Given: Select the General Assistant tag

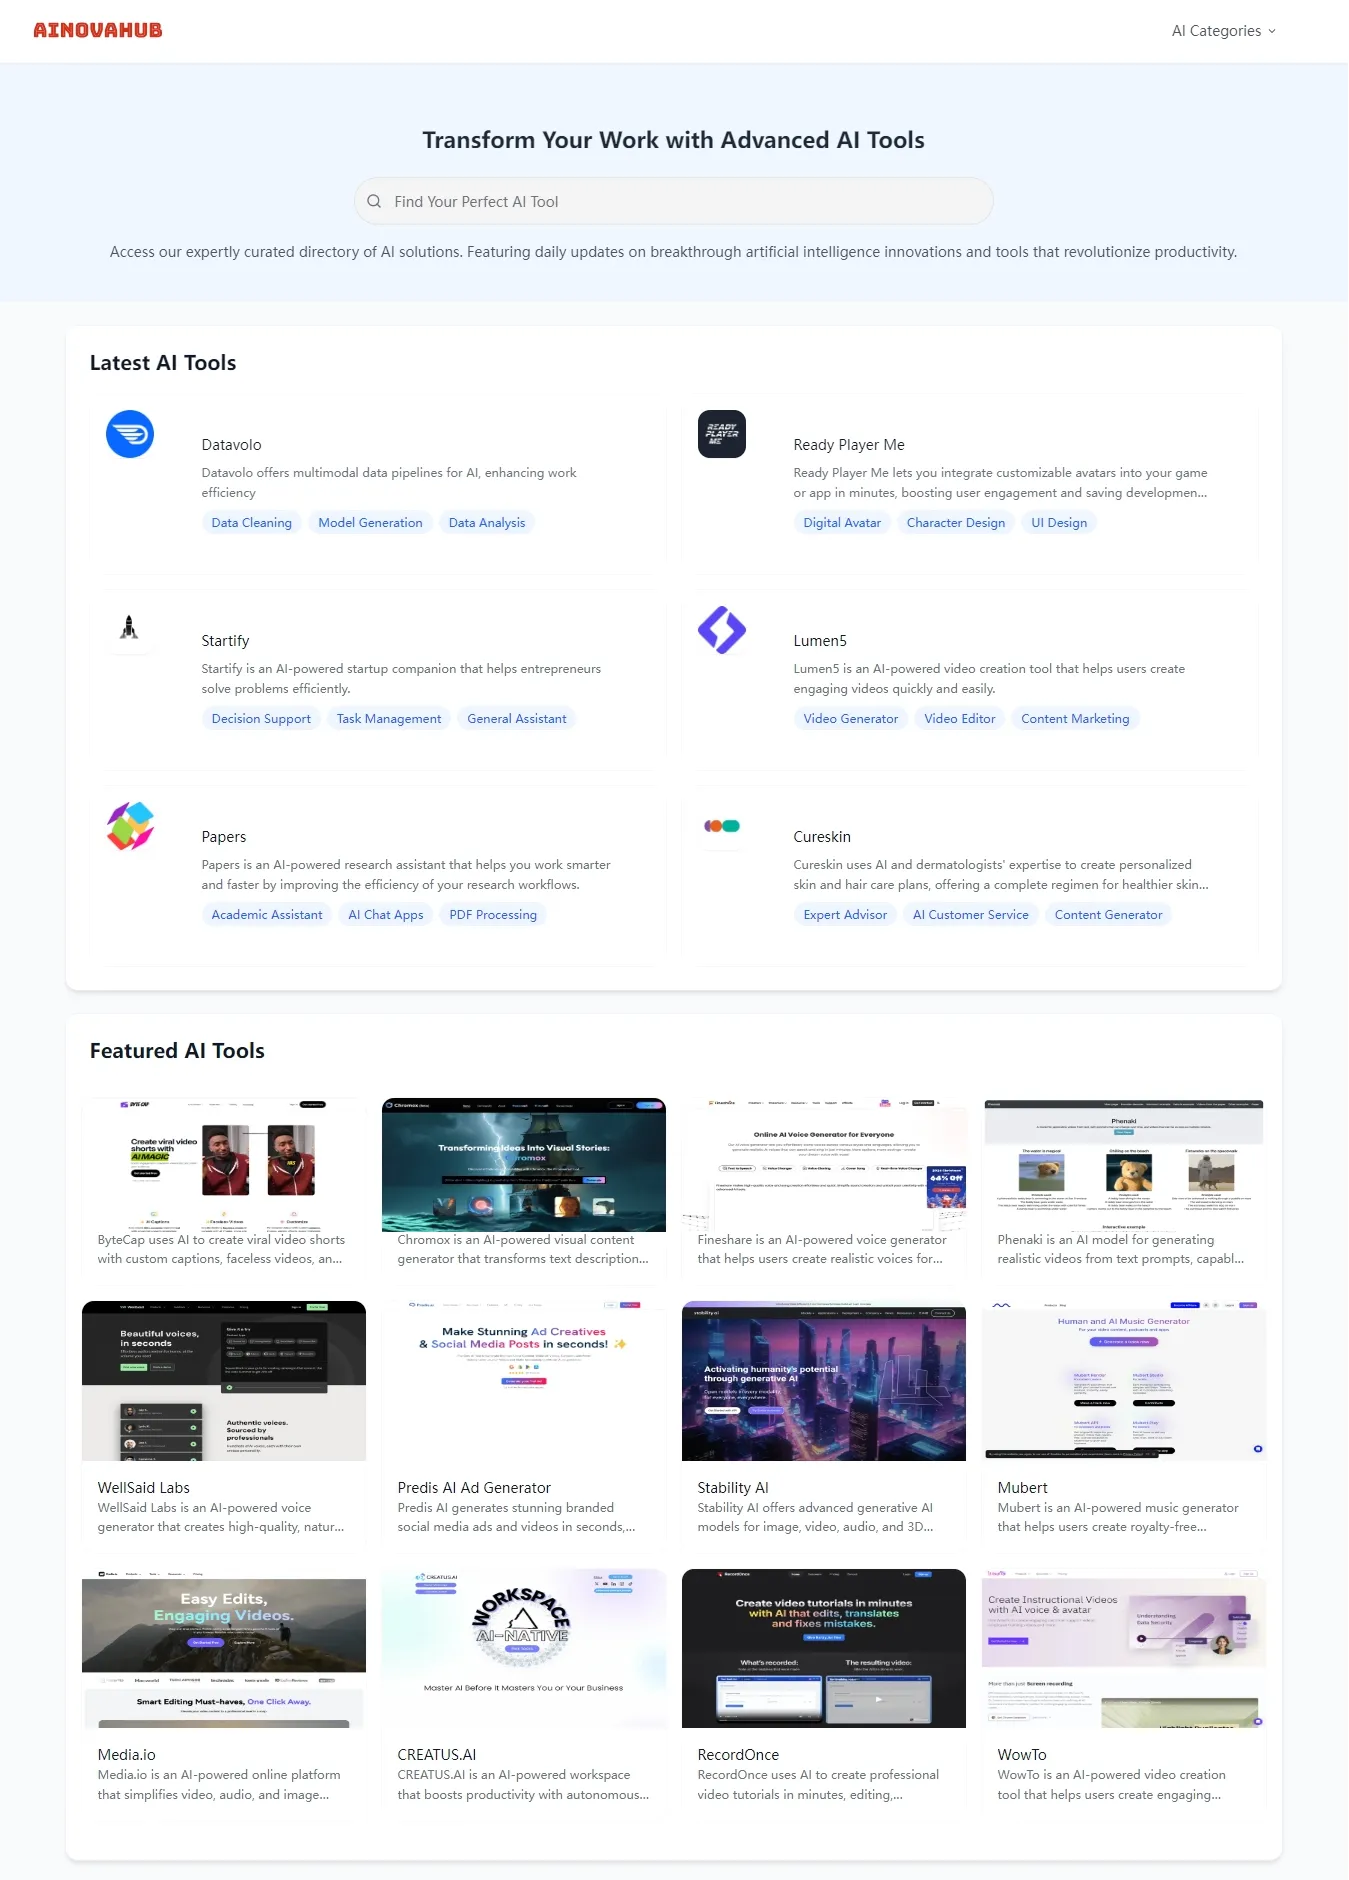Looking at the screenshot, I should tap(517, 719).
